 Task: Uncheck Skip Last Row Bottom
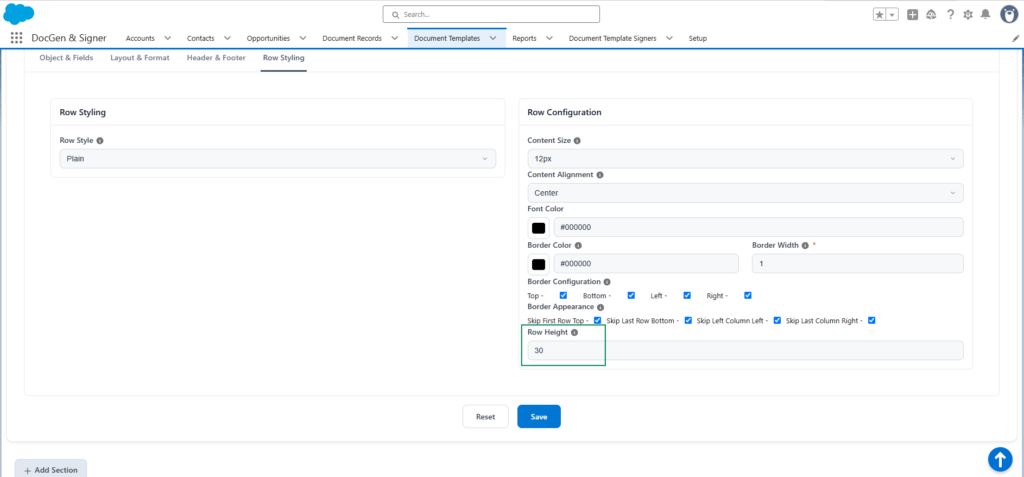click(688, 321)
